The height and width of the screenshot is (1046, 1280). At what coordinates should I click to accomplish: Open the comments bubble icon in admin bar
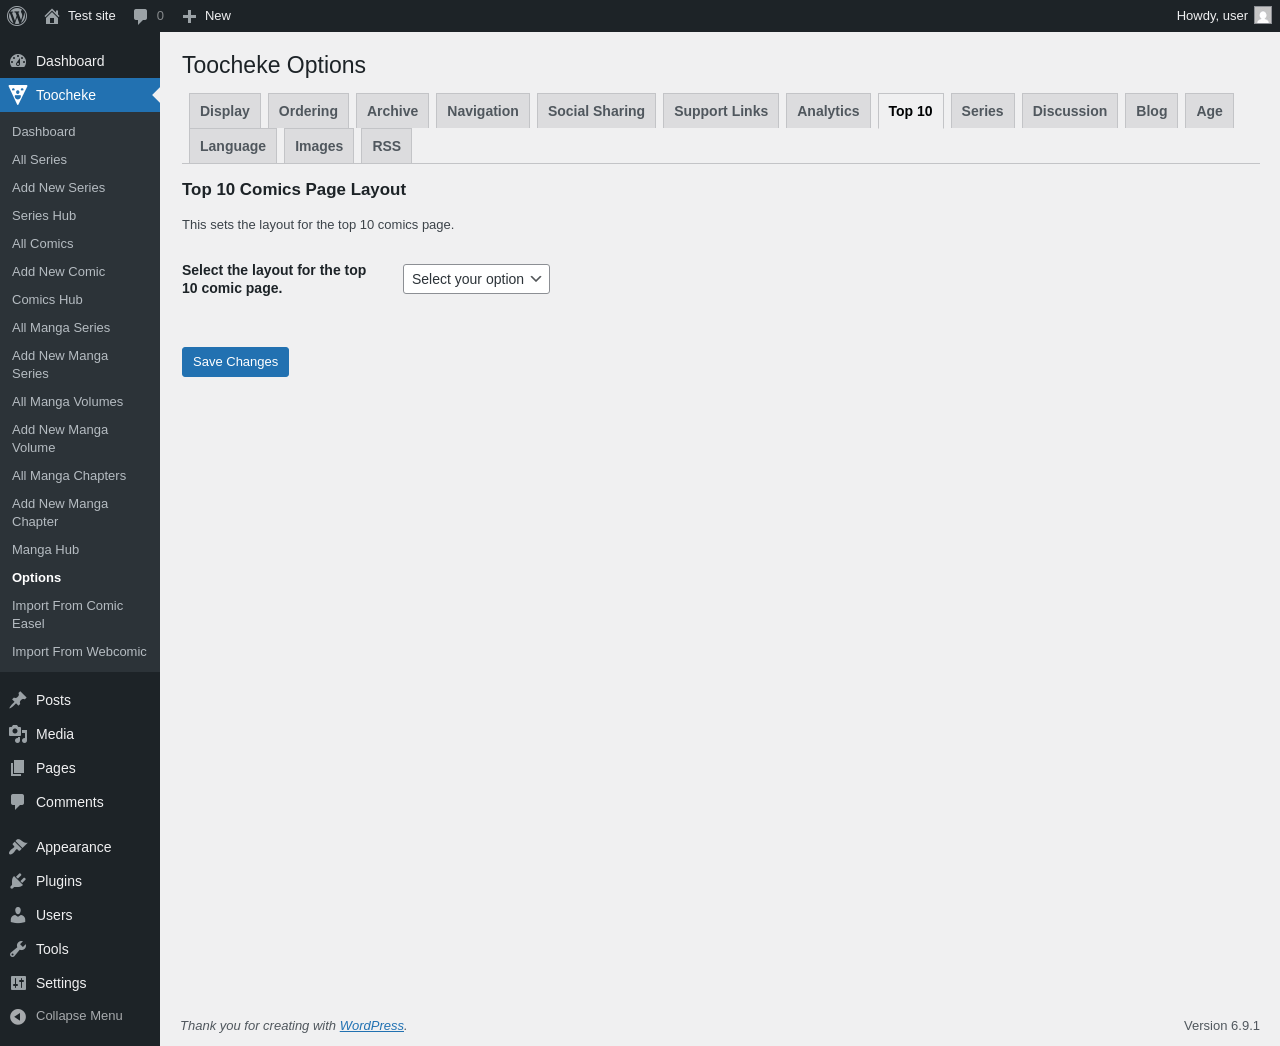141,16
